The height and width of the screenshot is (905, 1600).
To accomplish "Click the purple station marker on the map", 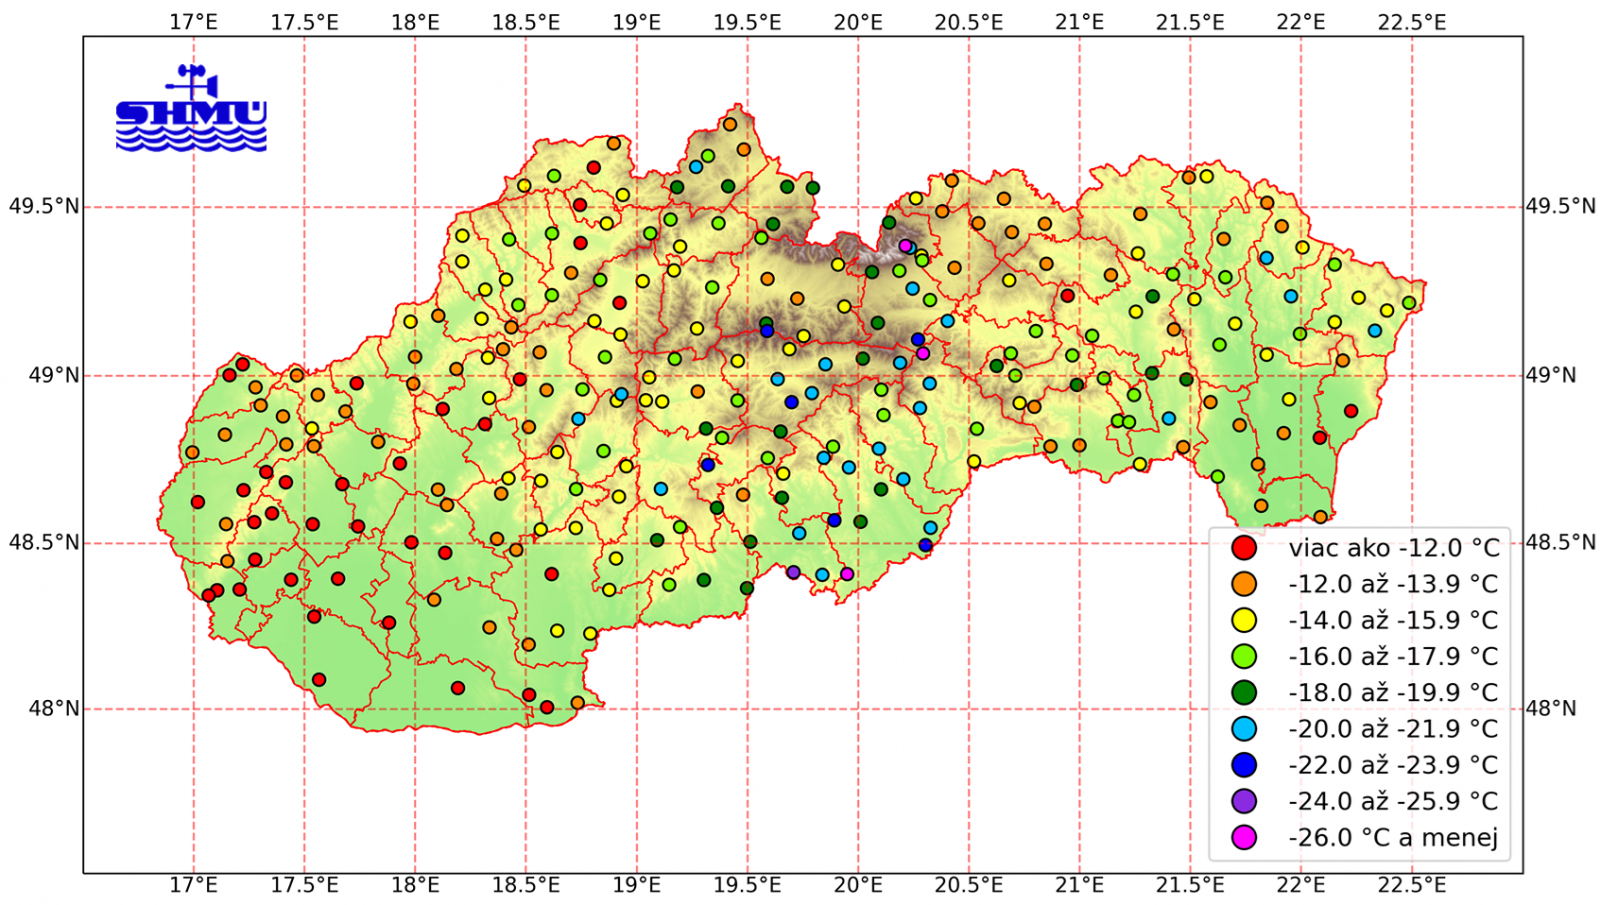I will pos(793,573).
